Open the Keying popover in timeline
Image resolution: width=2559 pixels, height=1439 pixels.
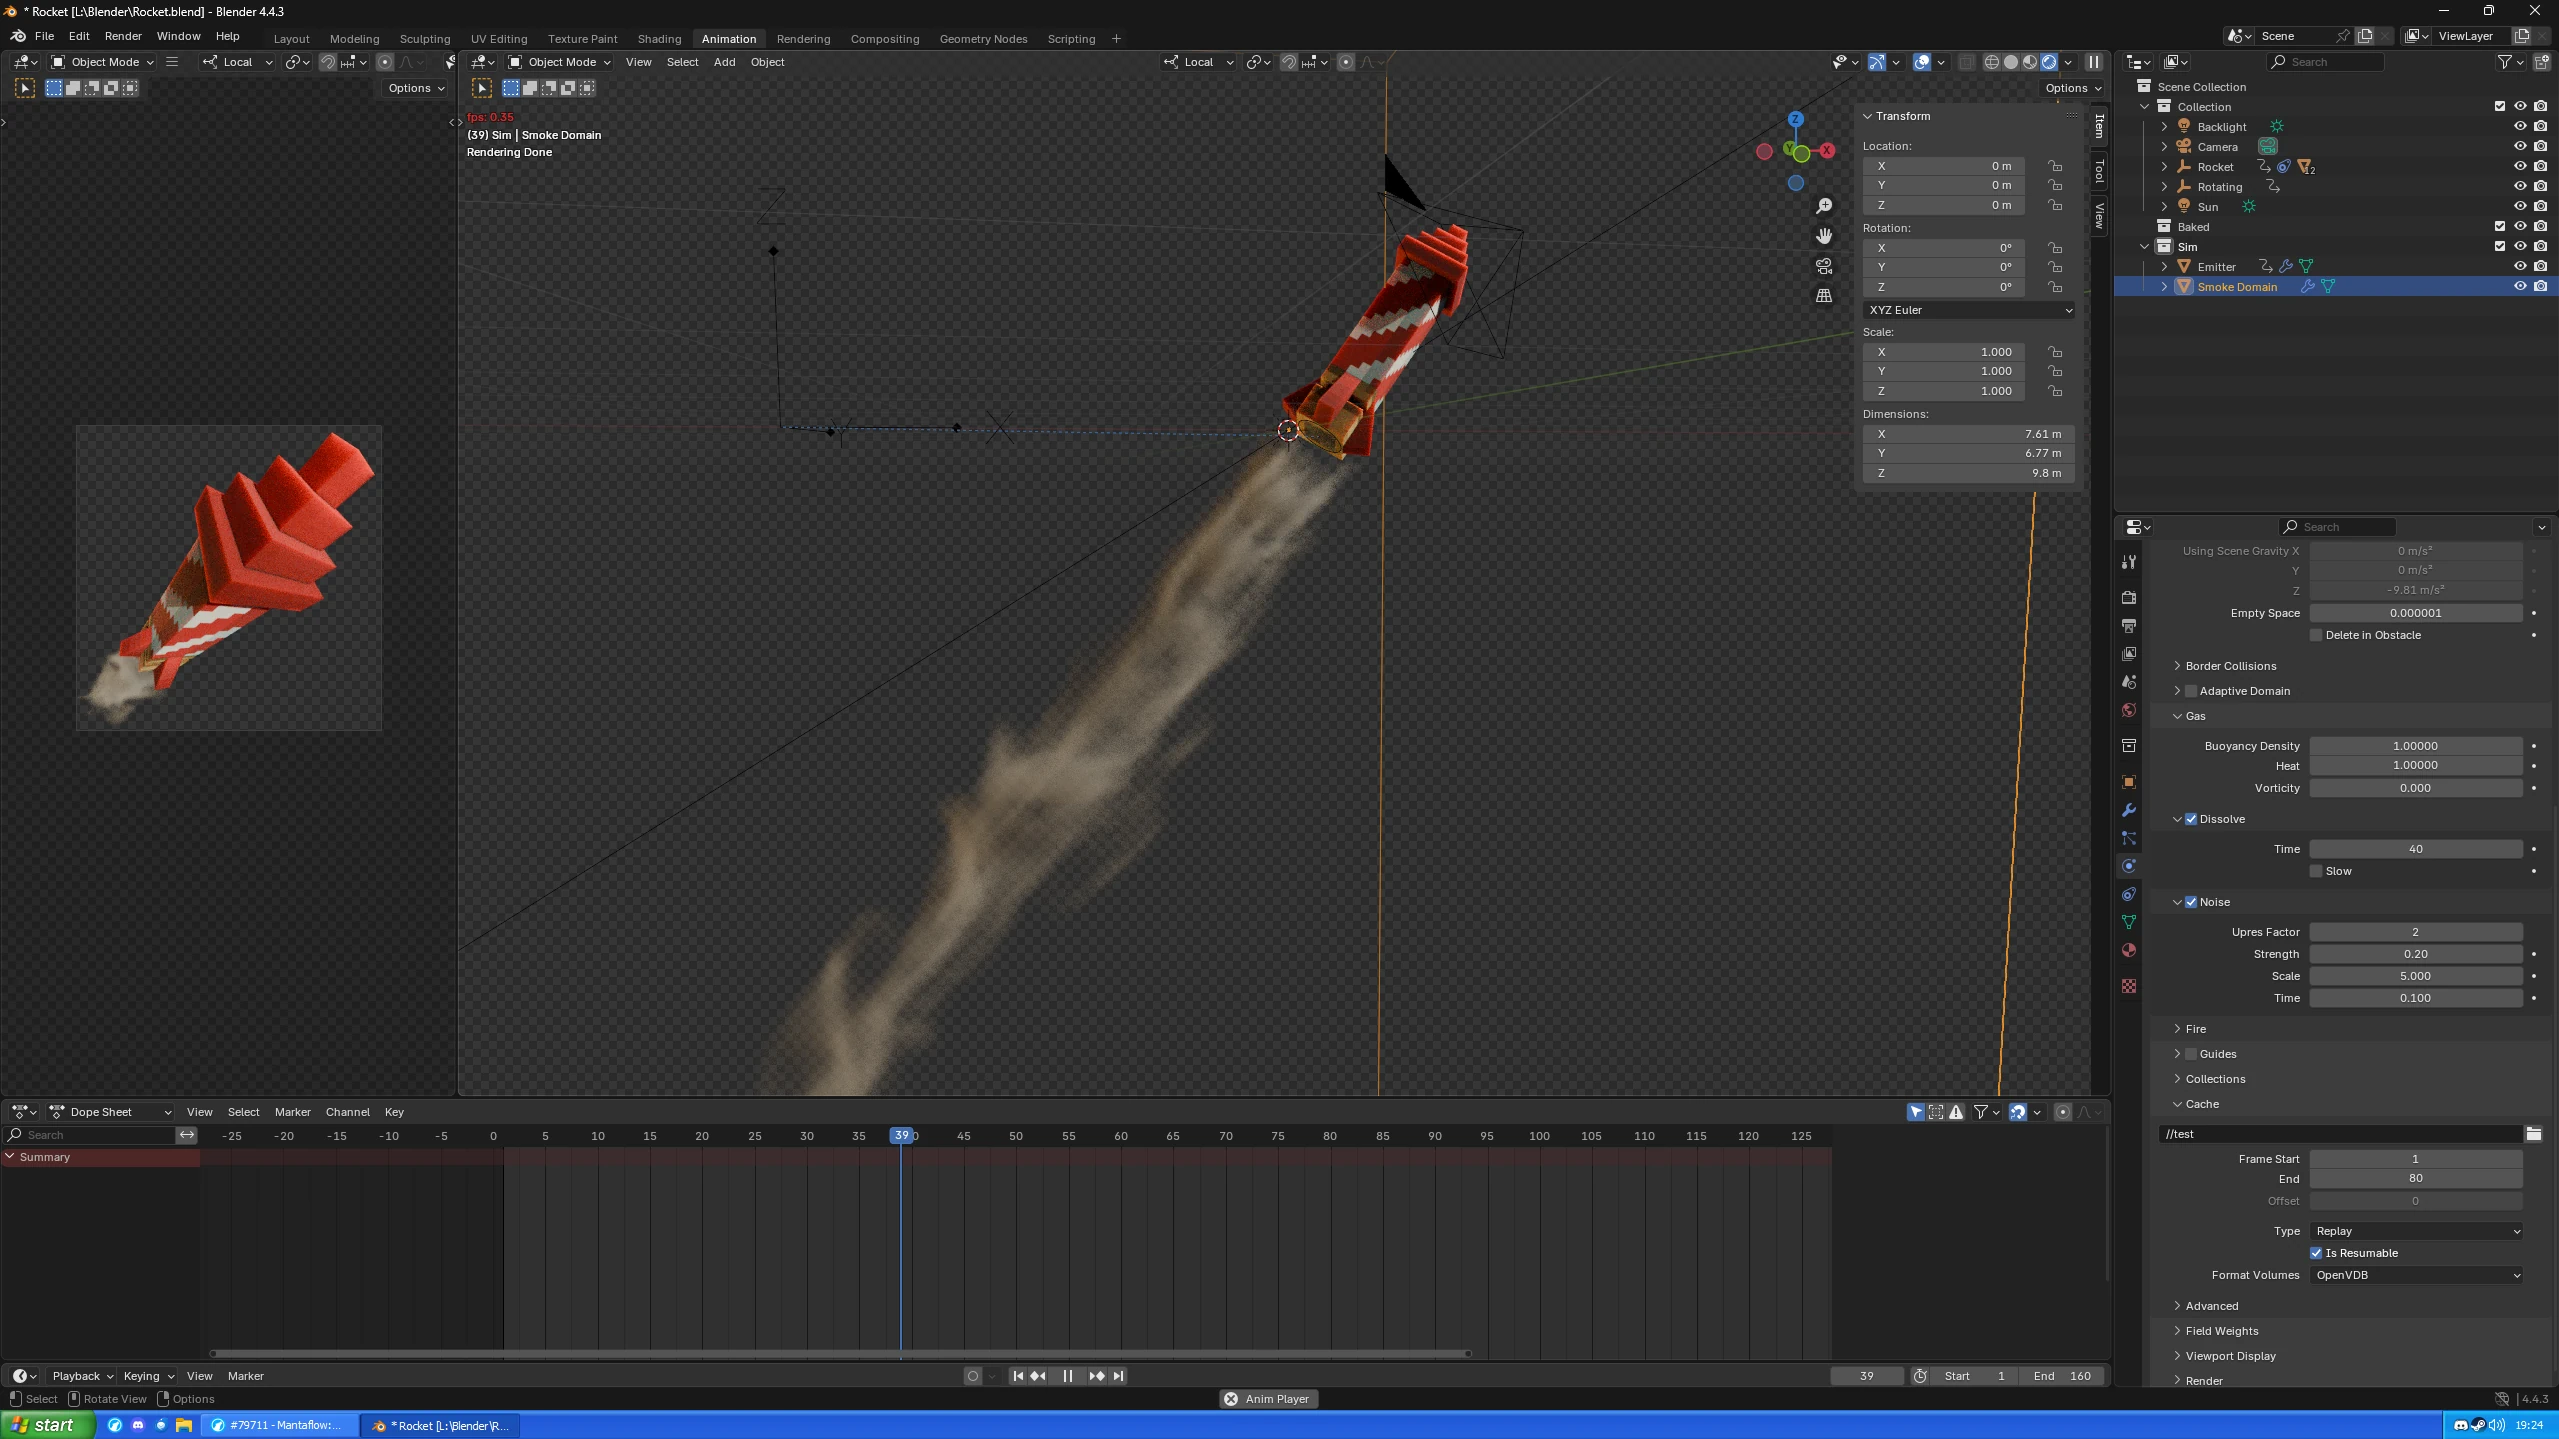point(148,1376)
